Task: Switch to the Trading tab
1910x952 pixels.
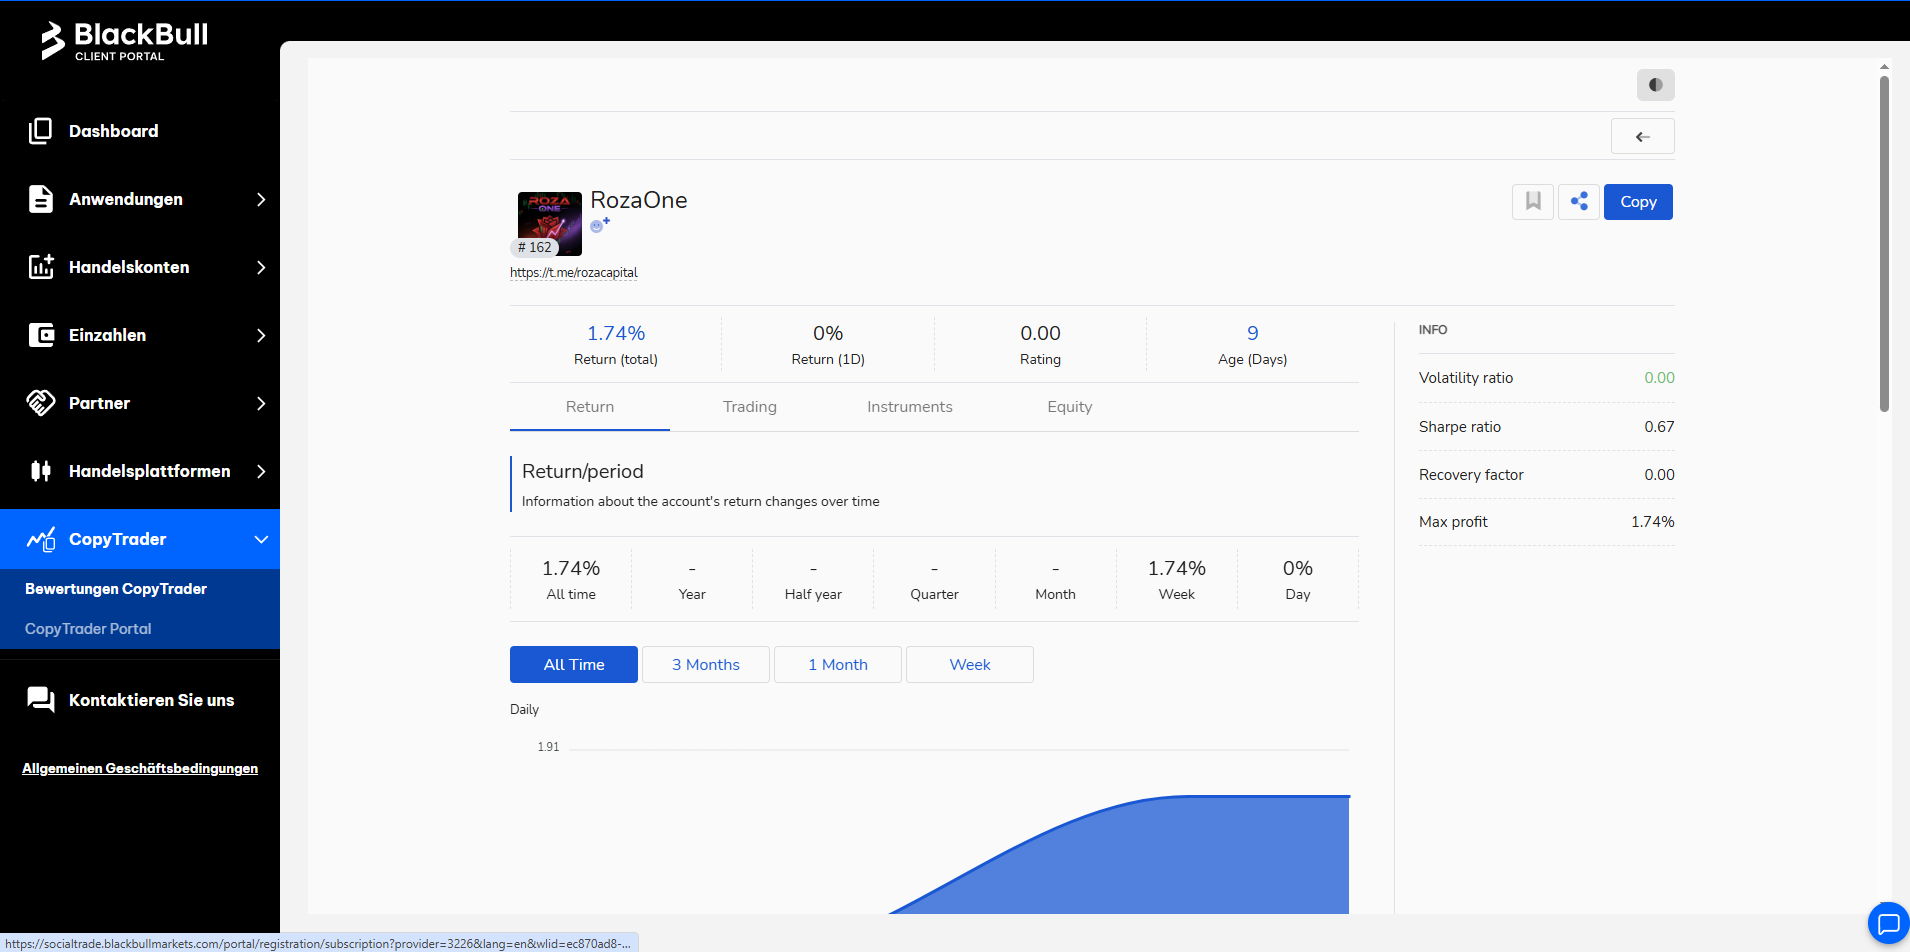Action: coord(750,407)
